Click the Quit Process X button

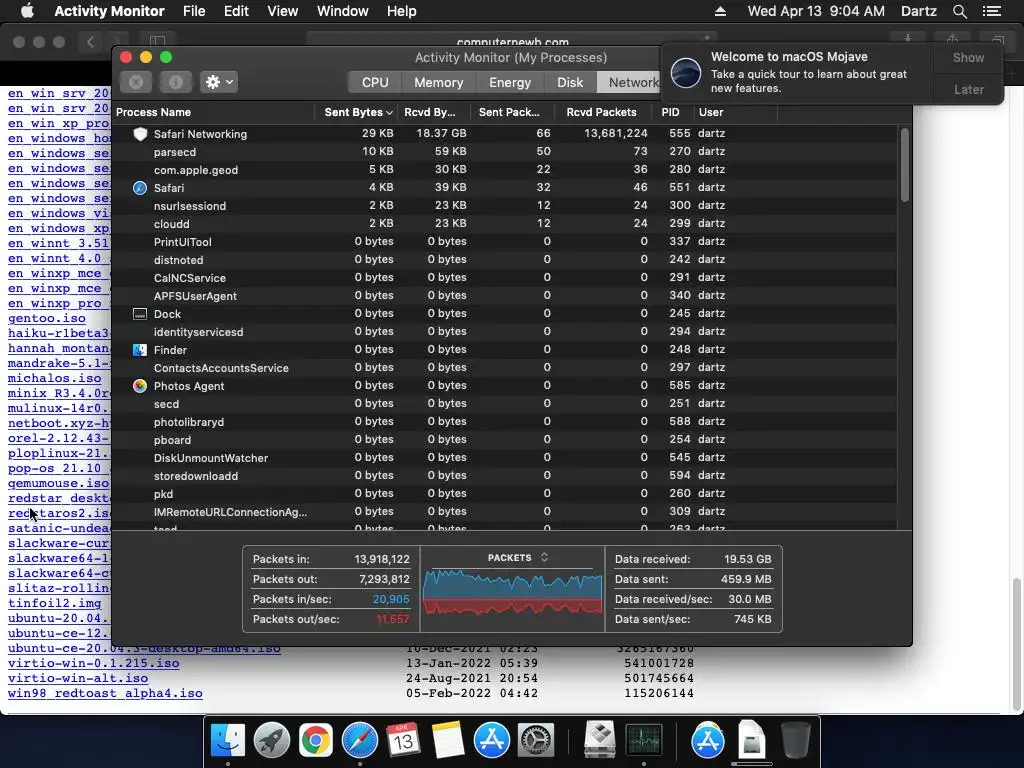point(136,82)
